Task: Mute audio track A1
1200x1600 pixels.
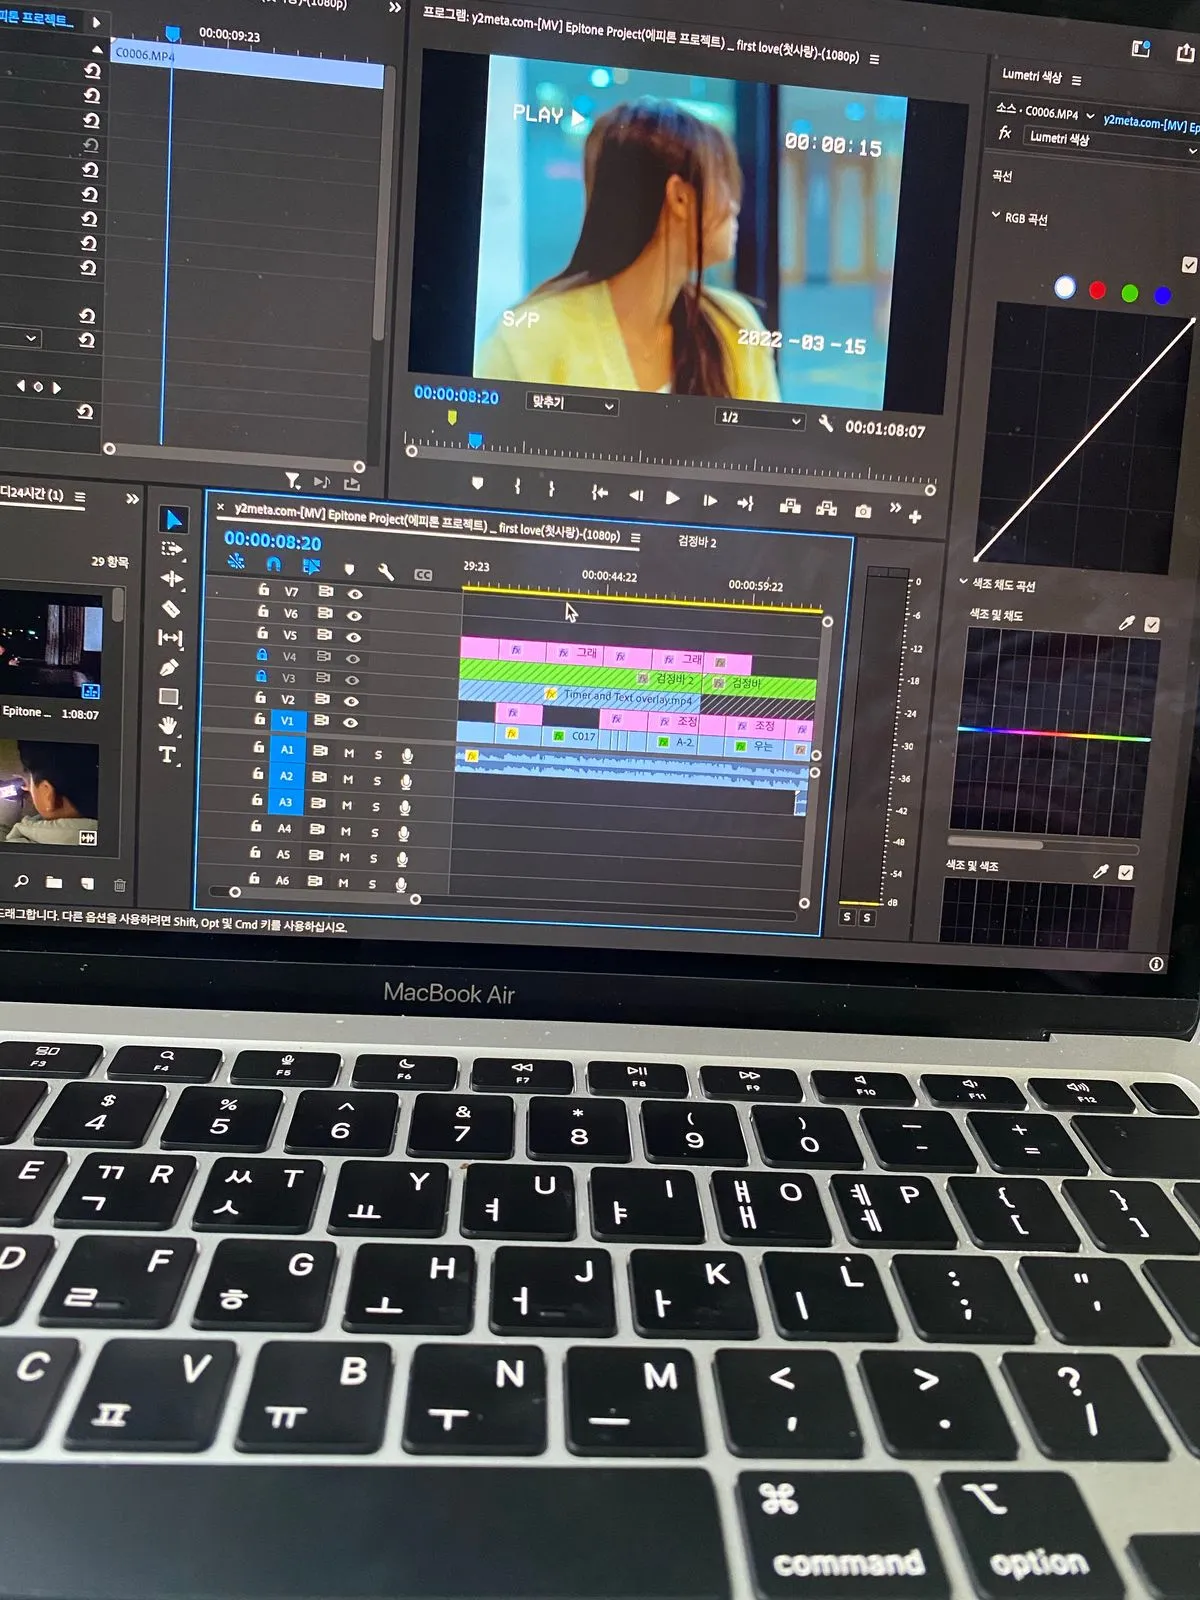Action: [349, 753]
